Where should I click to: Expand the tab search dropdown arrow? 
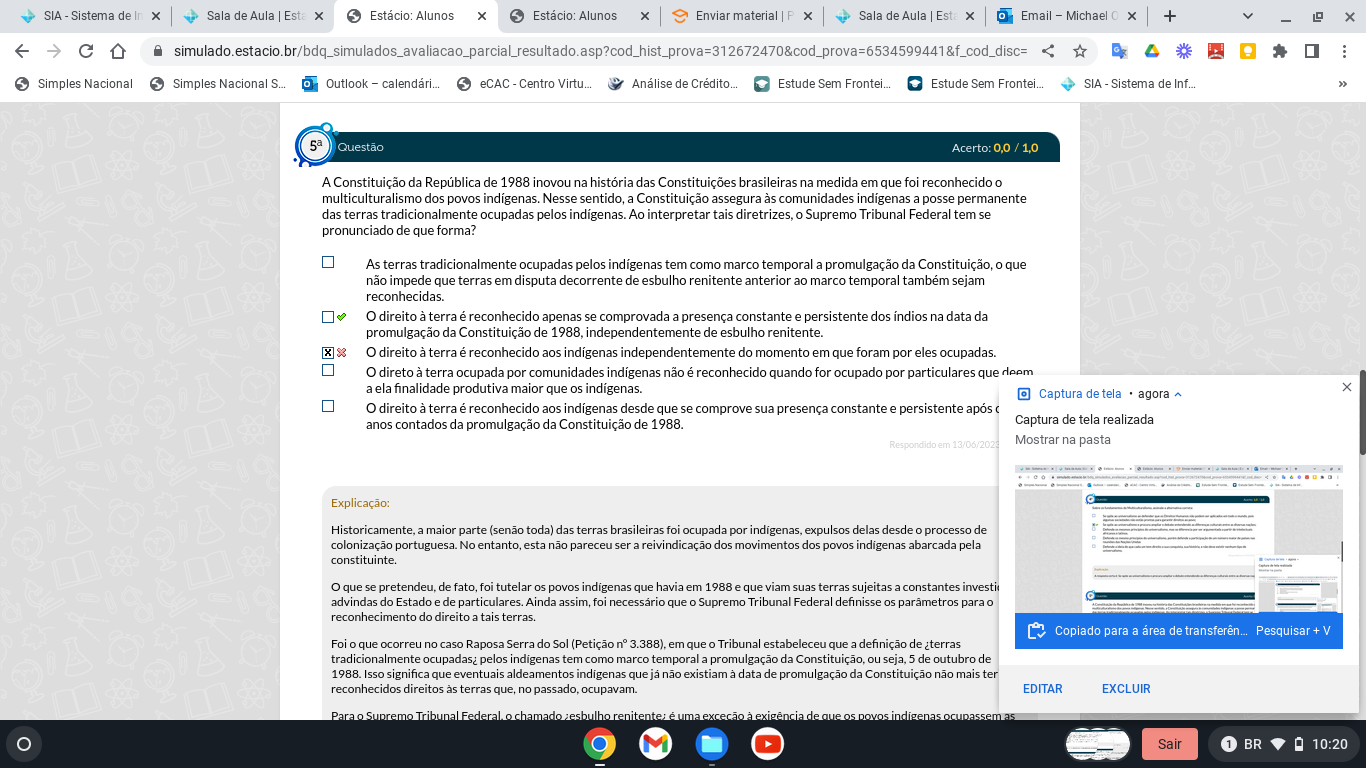tap(1248, 16)
